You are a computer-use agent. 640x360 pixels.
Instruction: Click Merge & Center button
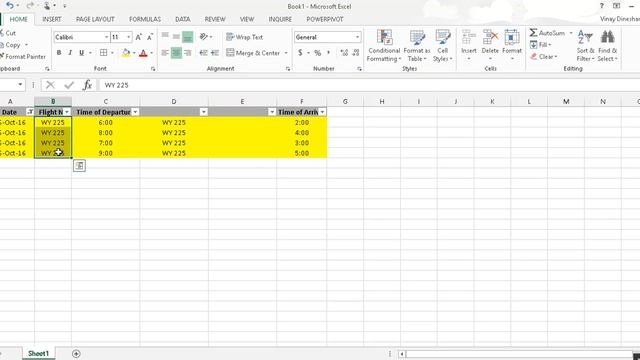click(253, 53)
